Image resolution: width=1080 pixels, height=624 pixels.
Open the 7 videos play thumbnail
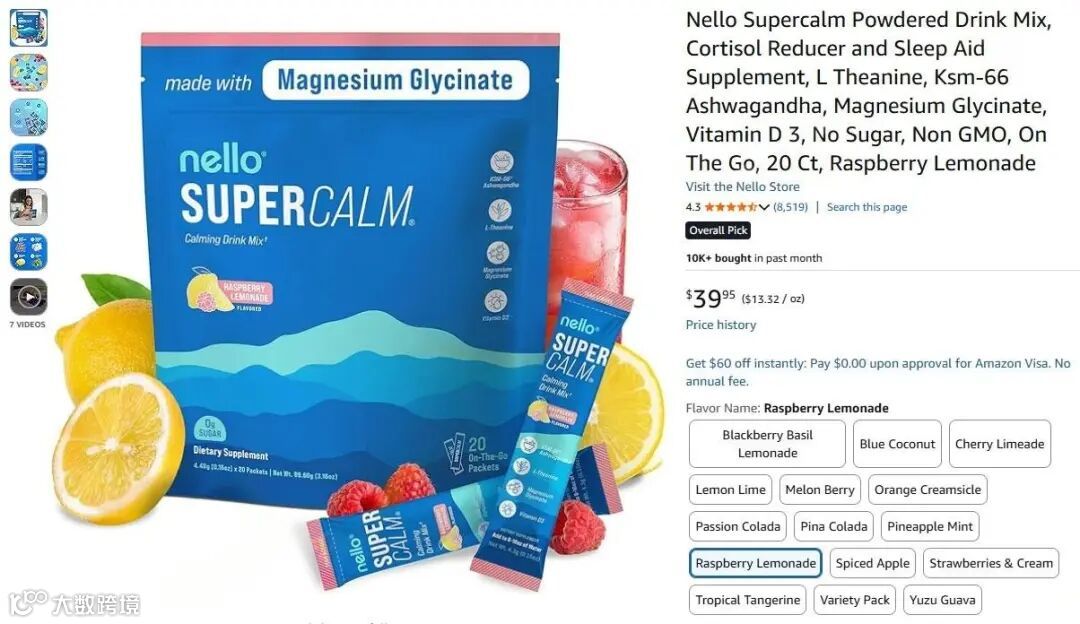(x=28, y=297)
